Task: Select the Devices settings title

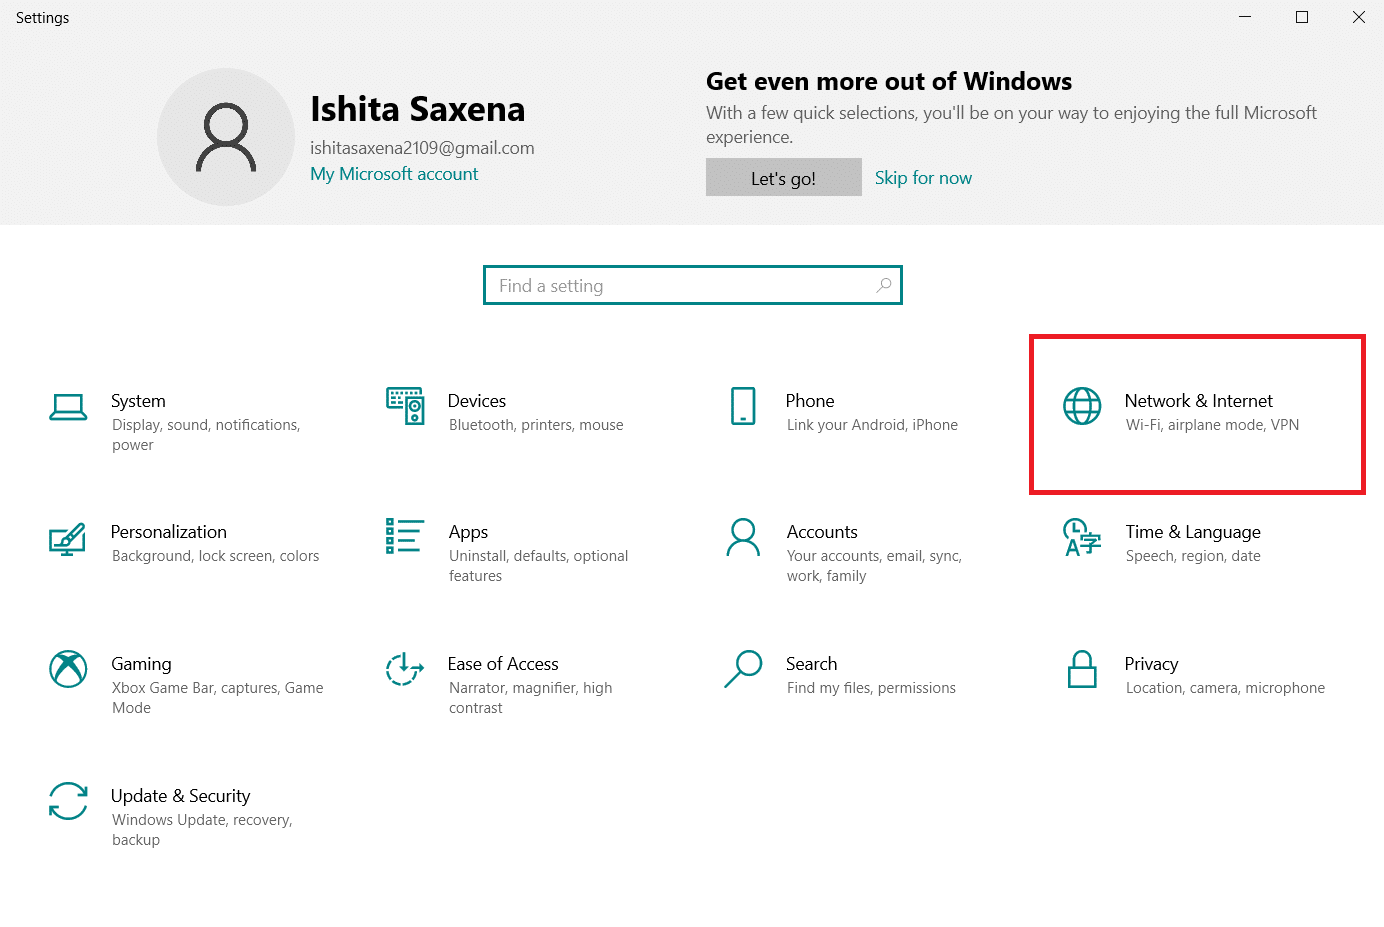Action: [477, 401]
